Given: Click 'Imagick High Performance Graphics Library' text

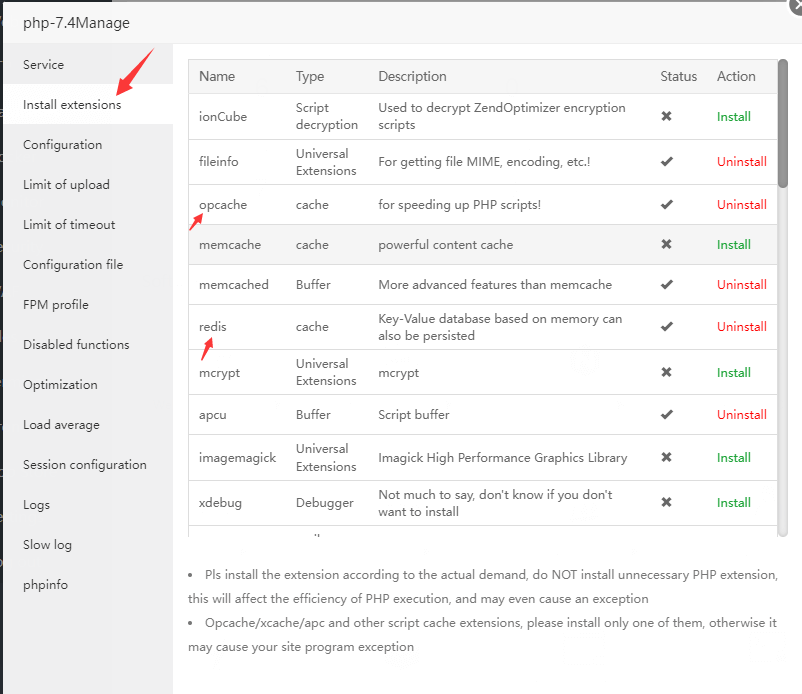Looking at the screenshot, I should click(503, 458).
